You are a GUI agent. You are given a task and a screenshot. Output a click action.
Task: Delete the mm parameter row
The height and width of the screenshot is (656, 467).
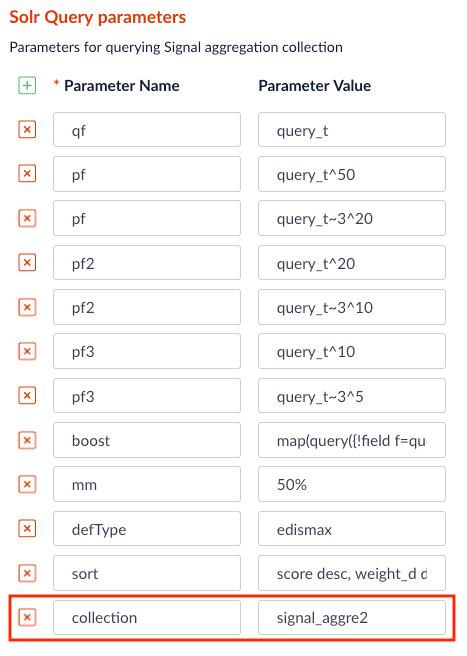27,484
